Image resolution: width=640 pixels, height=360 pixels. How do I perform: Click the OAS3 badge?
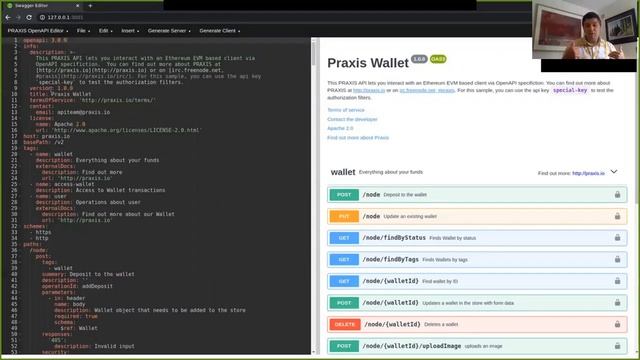click(x=438, y=59)
